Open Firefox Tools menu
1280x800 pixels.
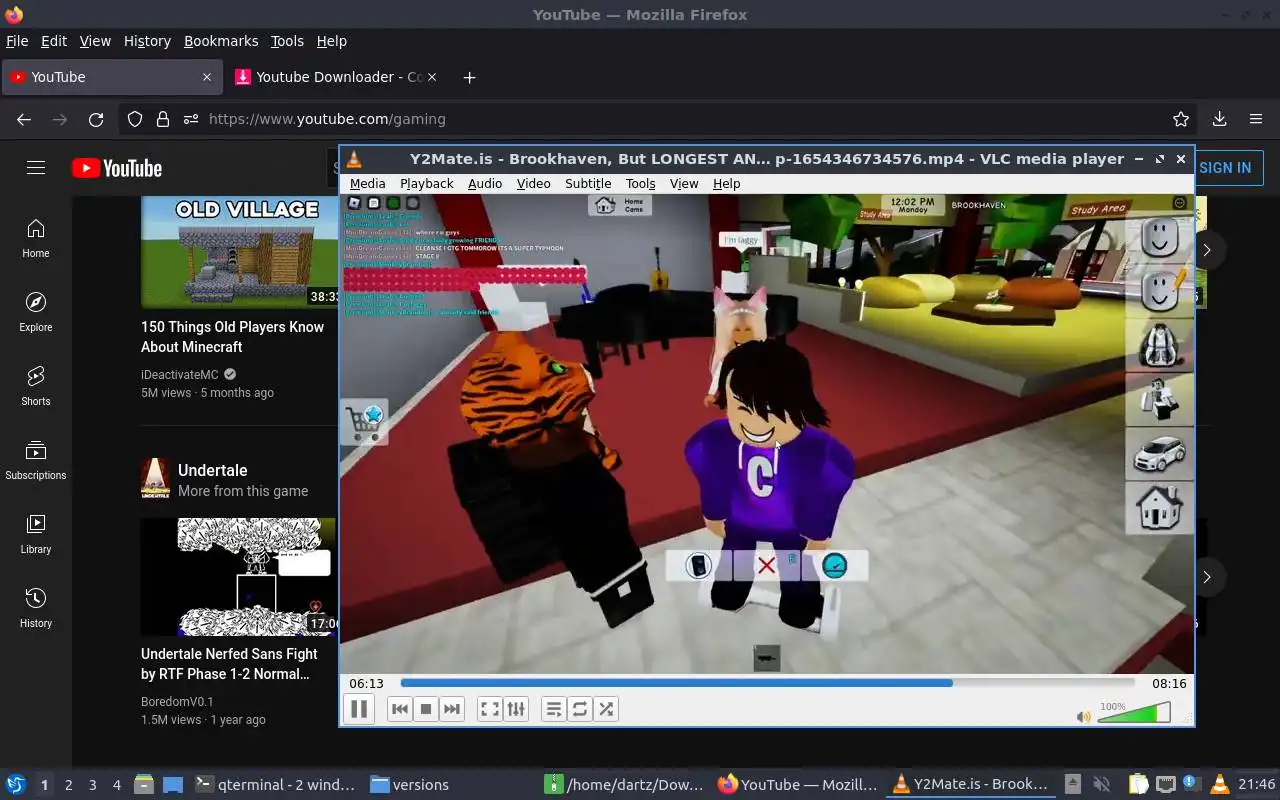point(287,41)
